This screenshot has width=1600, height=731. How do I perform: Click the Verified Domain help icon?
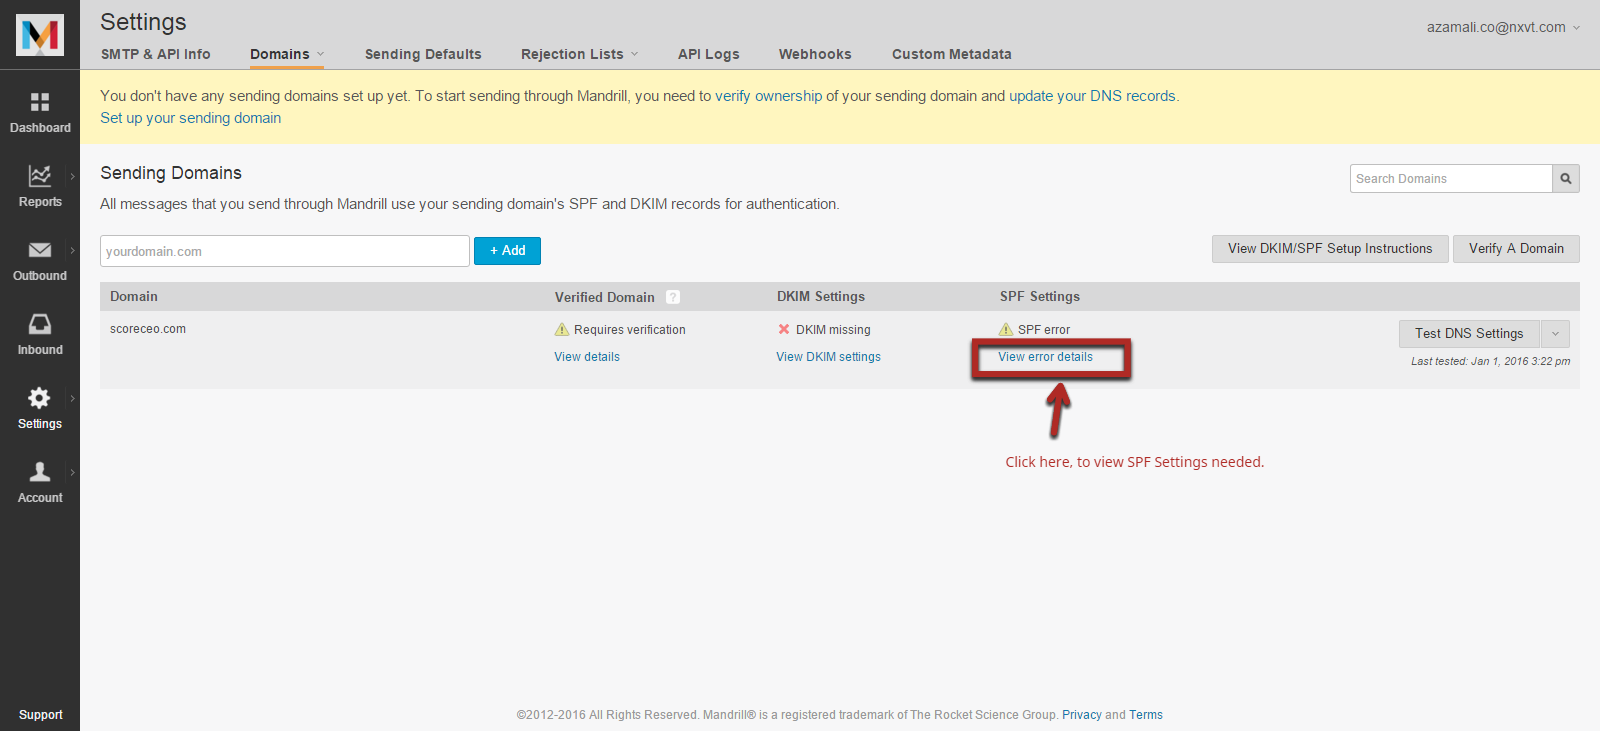click(x=673, y=297)
